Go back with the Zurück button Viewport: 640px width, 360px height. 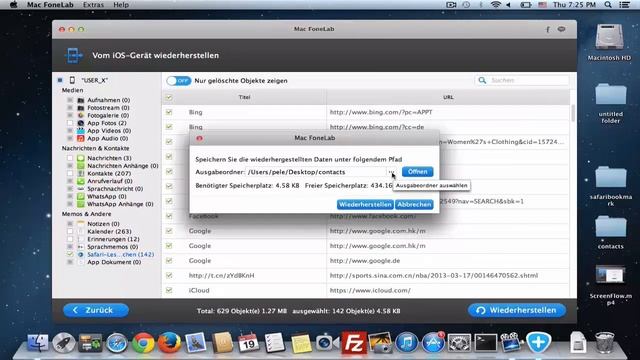96,310
